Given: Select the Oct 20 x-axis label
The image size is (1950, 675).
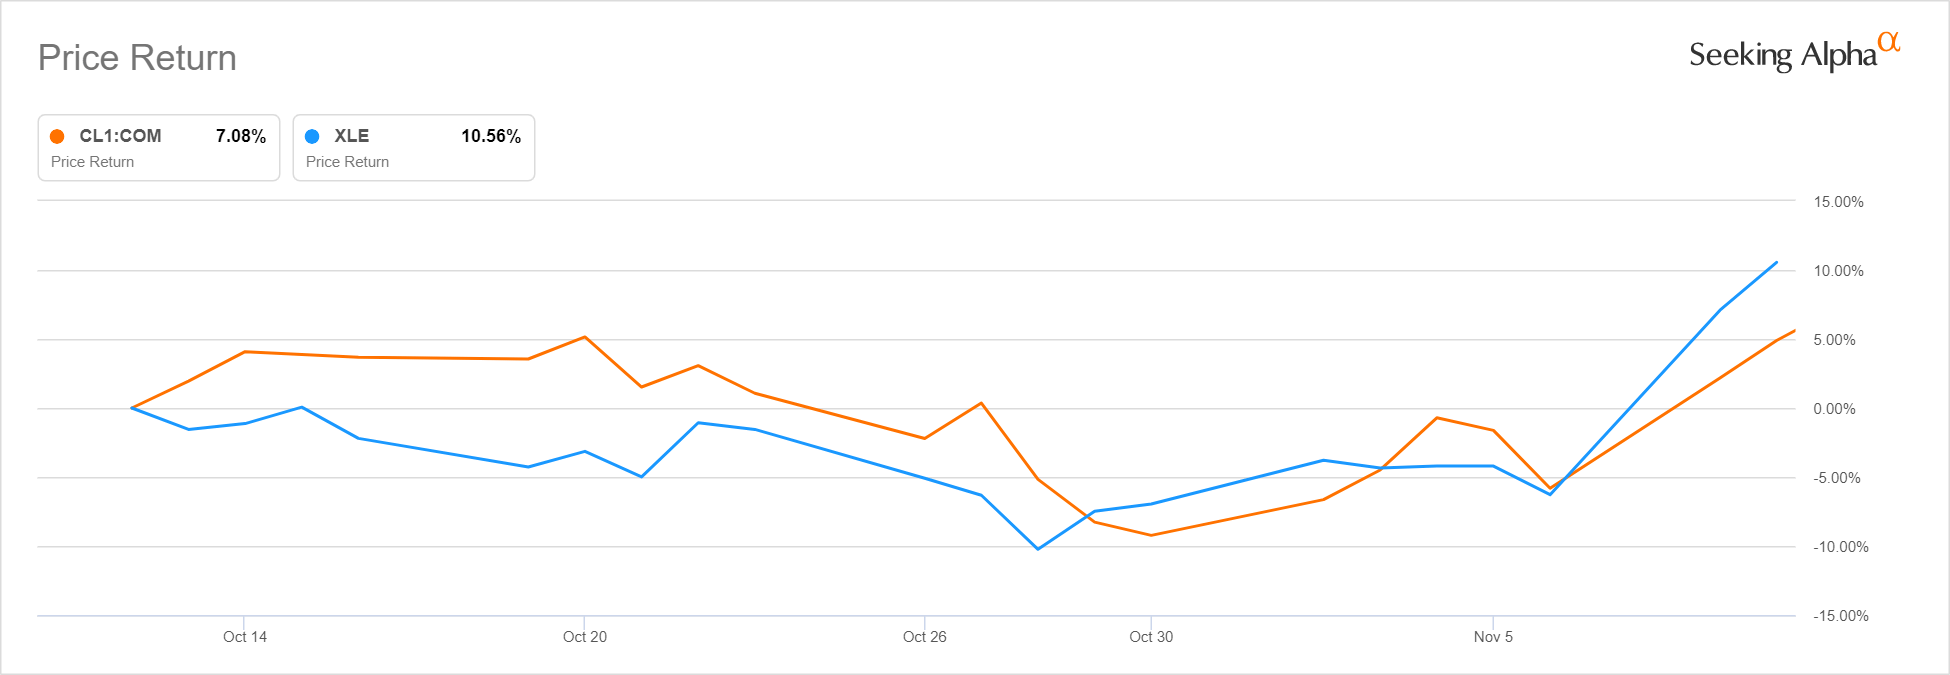Looking at the screenshot, I should (x=585, y=637).
